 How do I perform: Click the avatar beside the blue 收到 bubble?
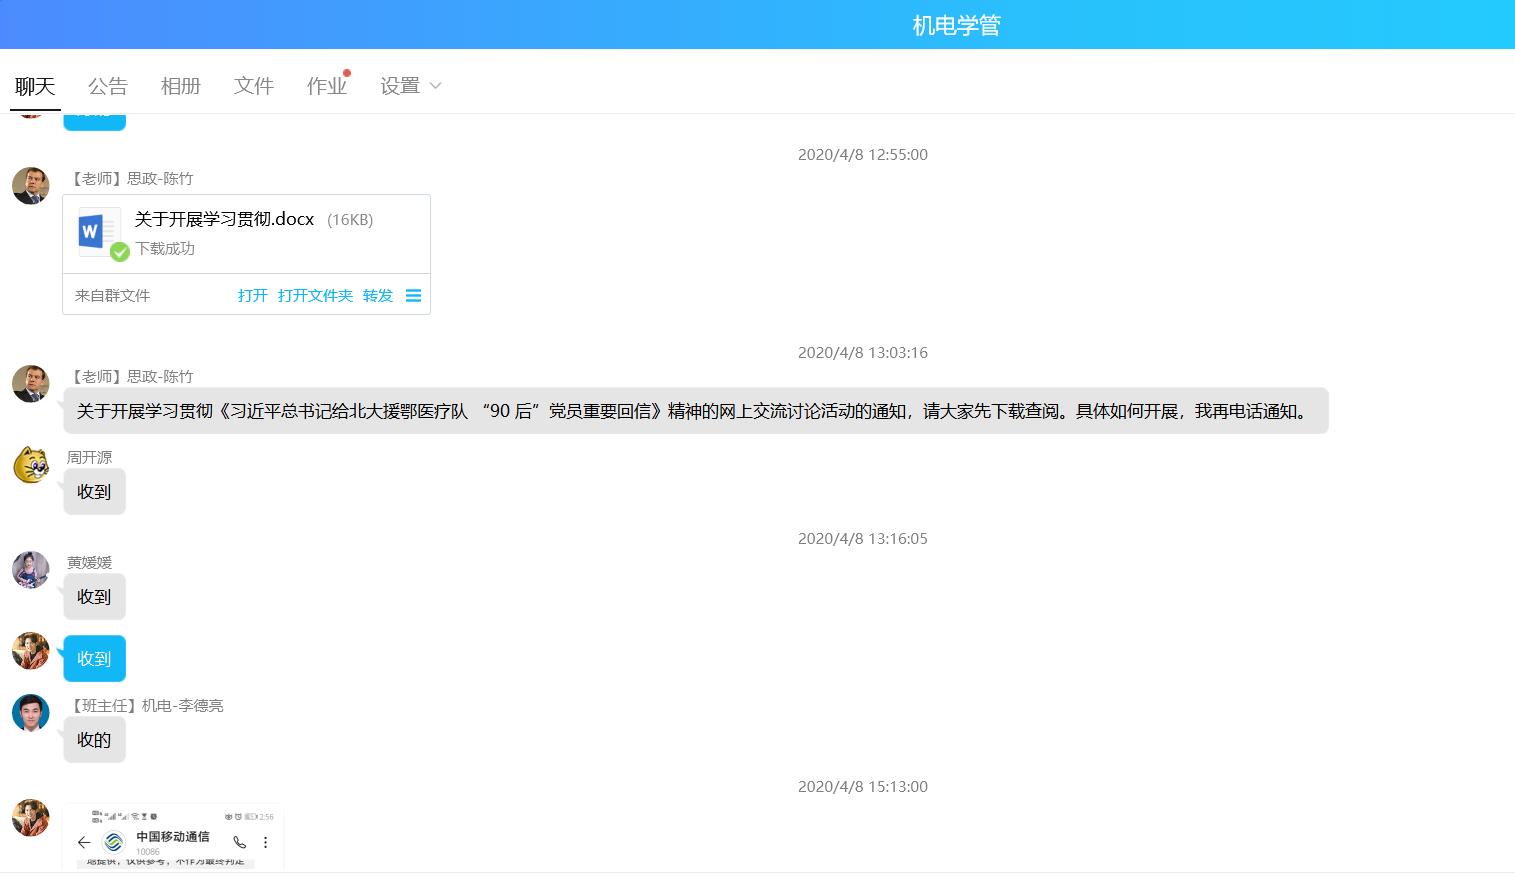point(31,651)
